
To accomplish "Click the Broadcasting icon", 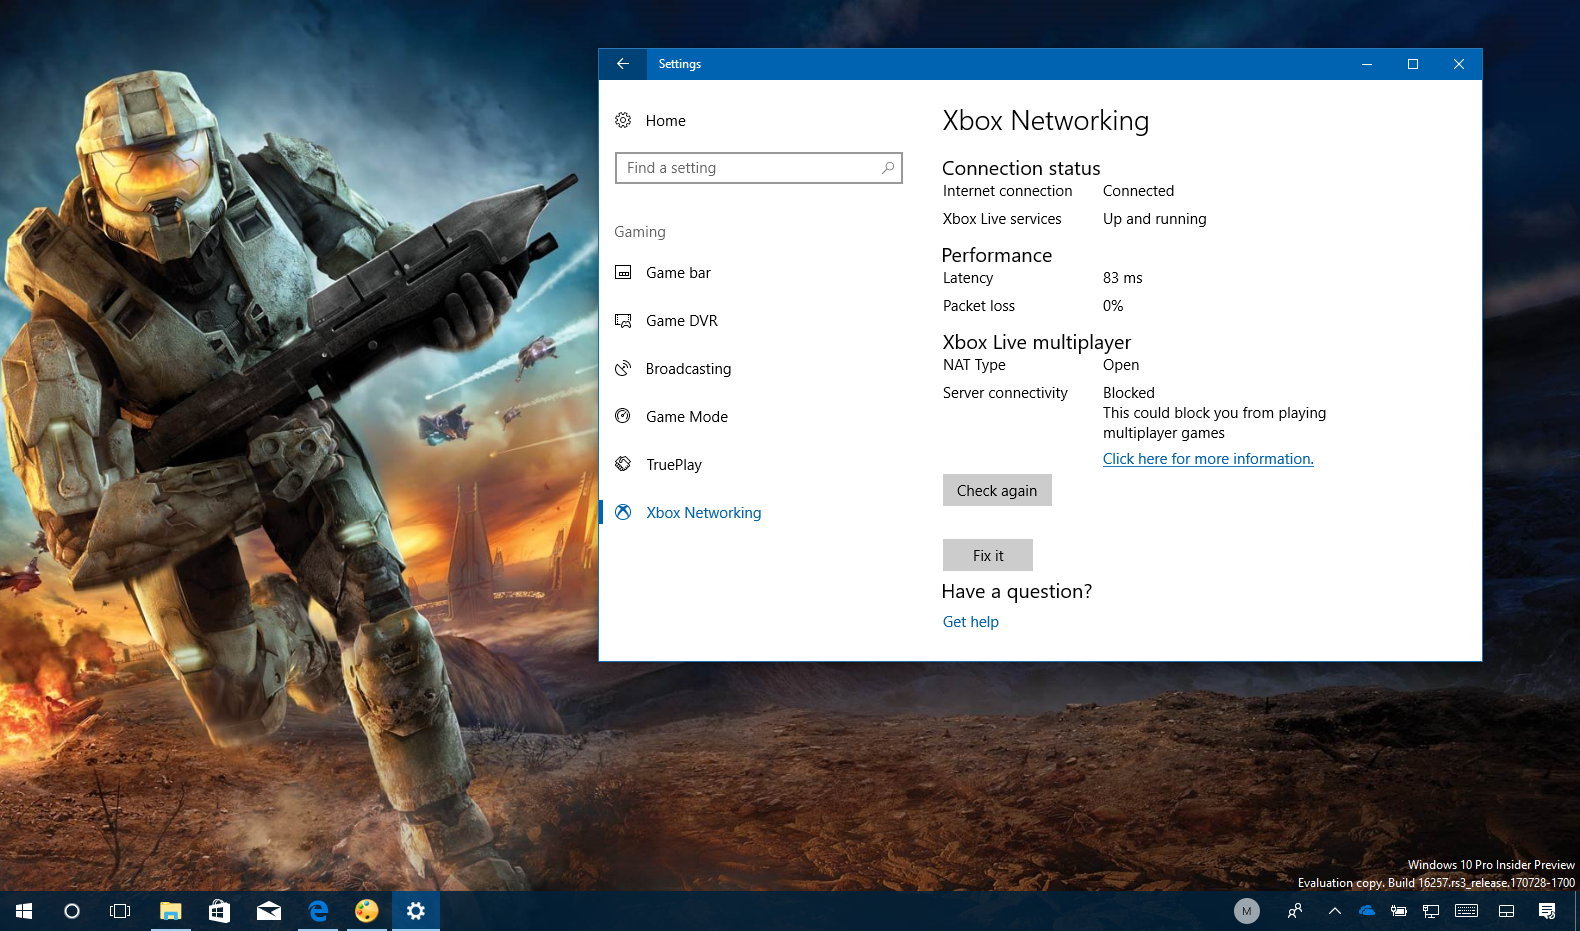I will tap(623, 369).
